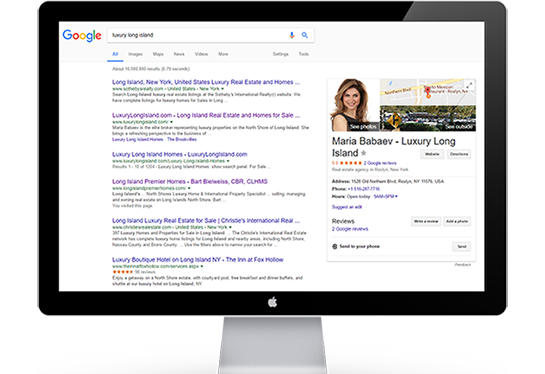Open the More search menu
545x374 pixels.
tap(223, 54)
